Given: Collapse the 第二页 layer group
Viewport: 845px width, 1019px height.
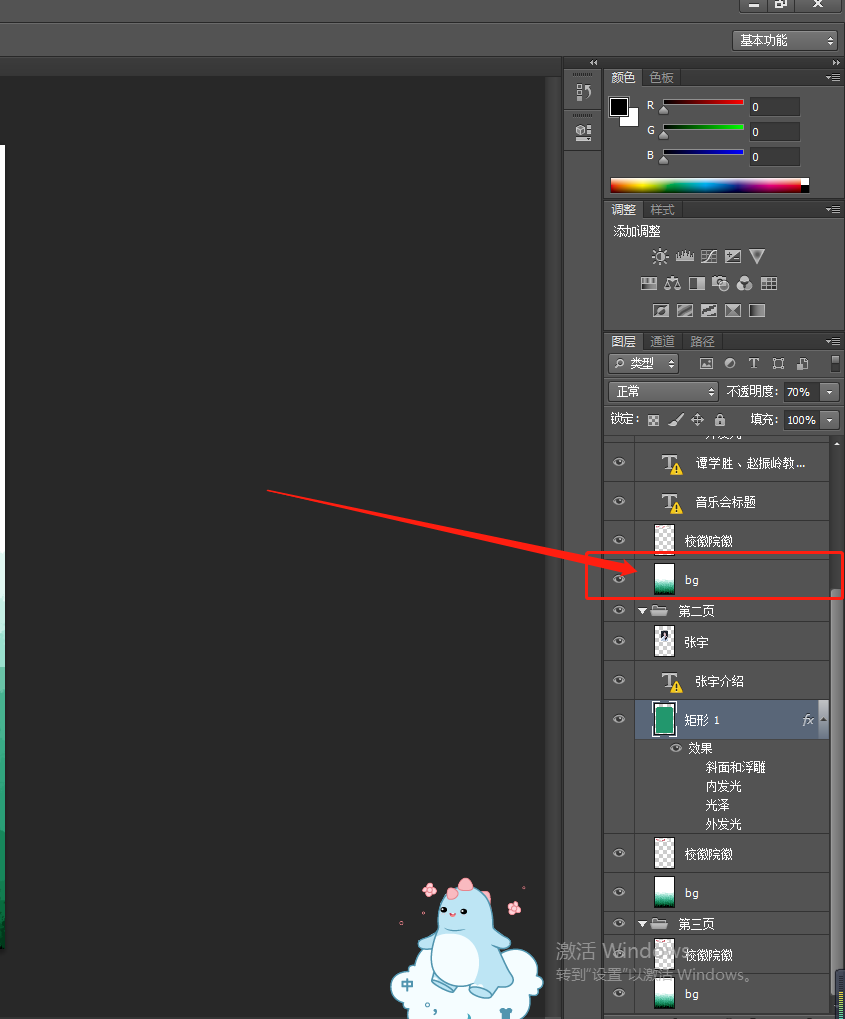Looking at the screenshot, I should point(642,611).
